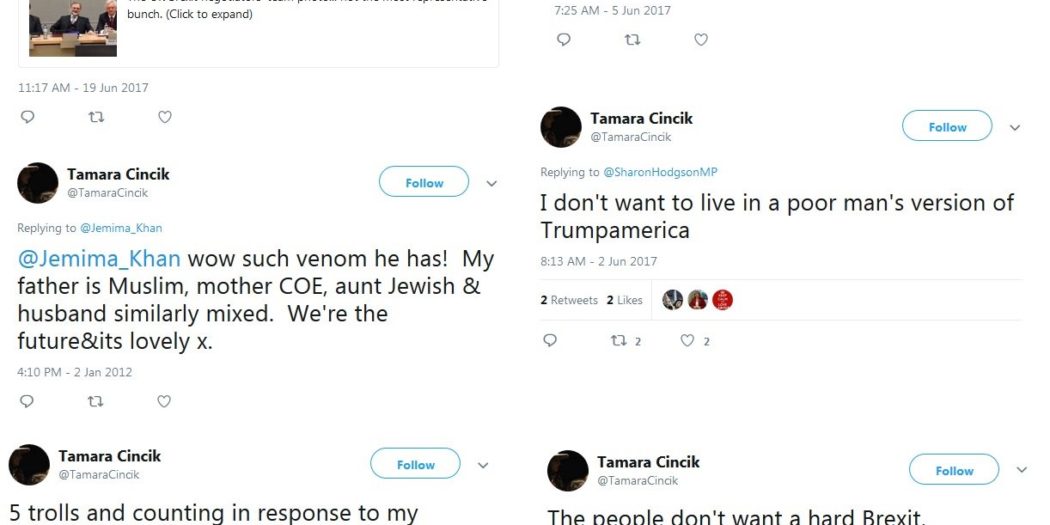The width and height of the screenshot is (1050, 525).
Task: Like the Trumpamerica tweet with heart icon
Action: 688,341
